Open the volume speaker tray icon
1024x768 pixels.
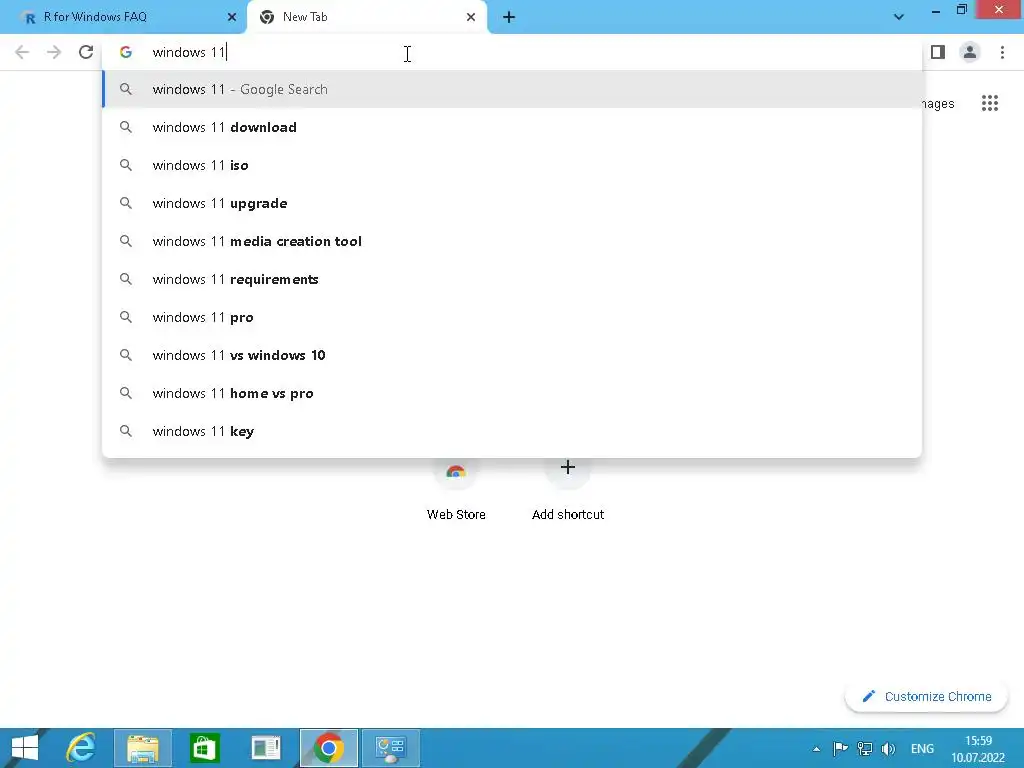(888, 749)
